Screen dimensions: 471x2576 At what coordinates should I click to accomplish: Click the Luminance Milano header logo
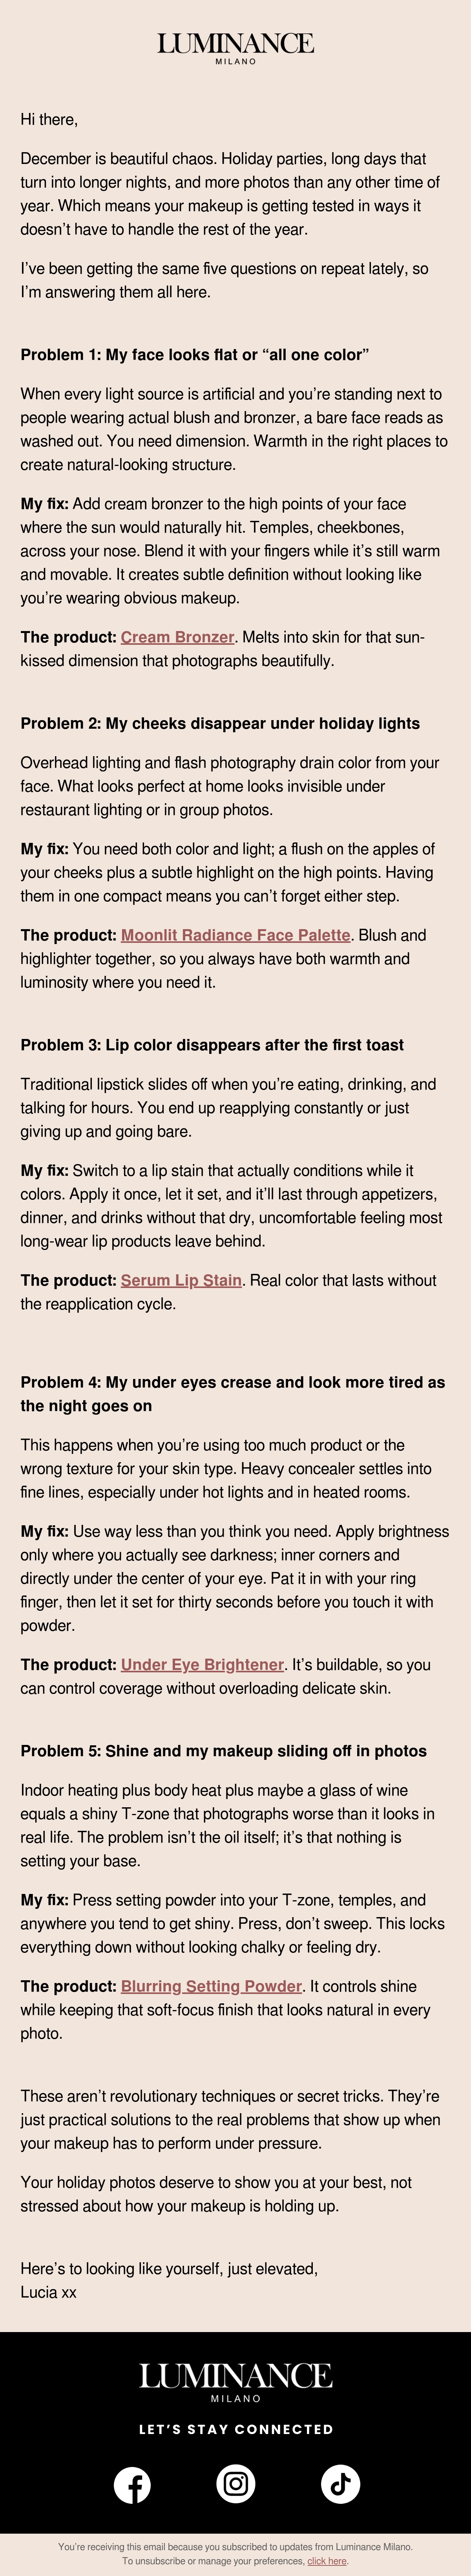(x=236, y=48)
